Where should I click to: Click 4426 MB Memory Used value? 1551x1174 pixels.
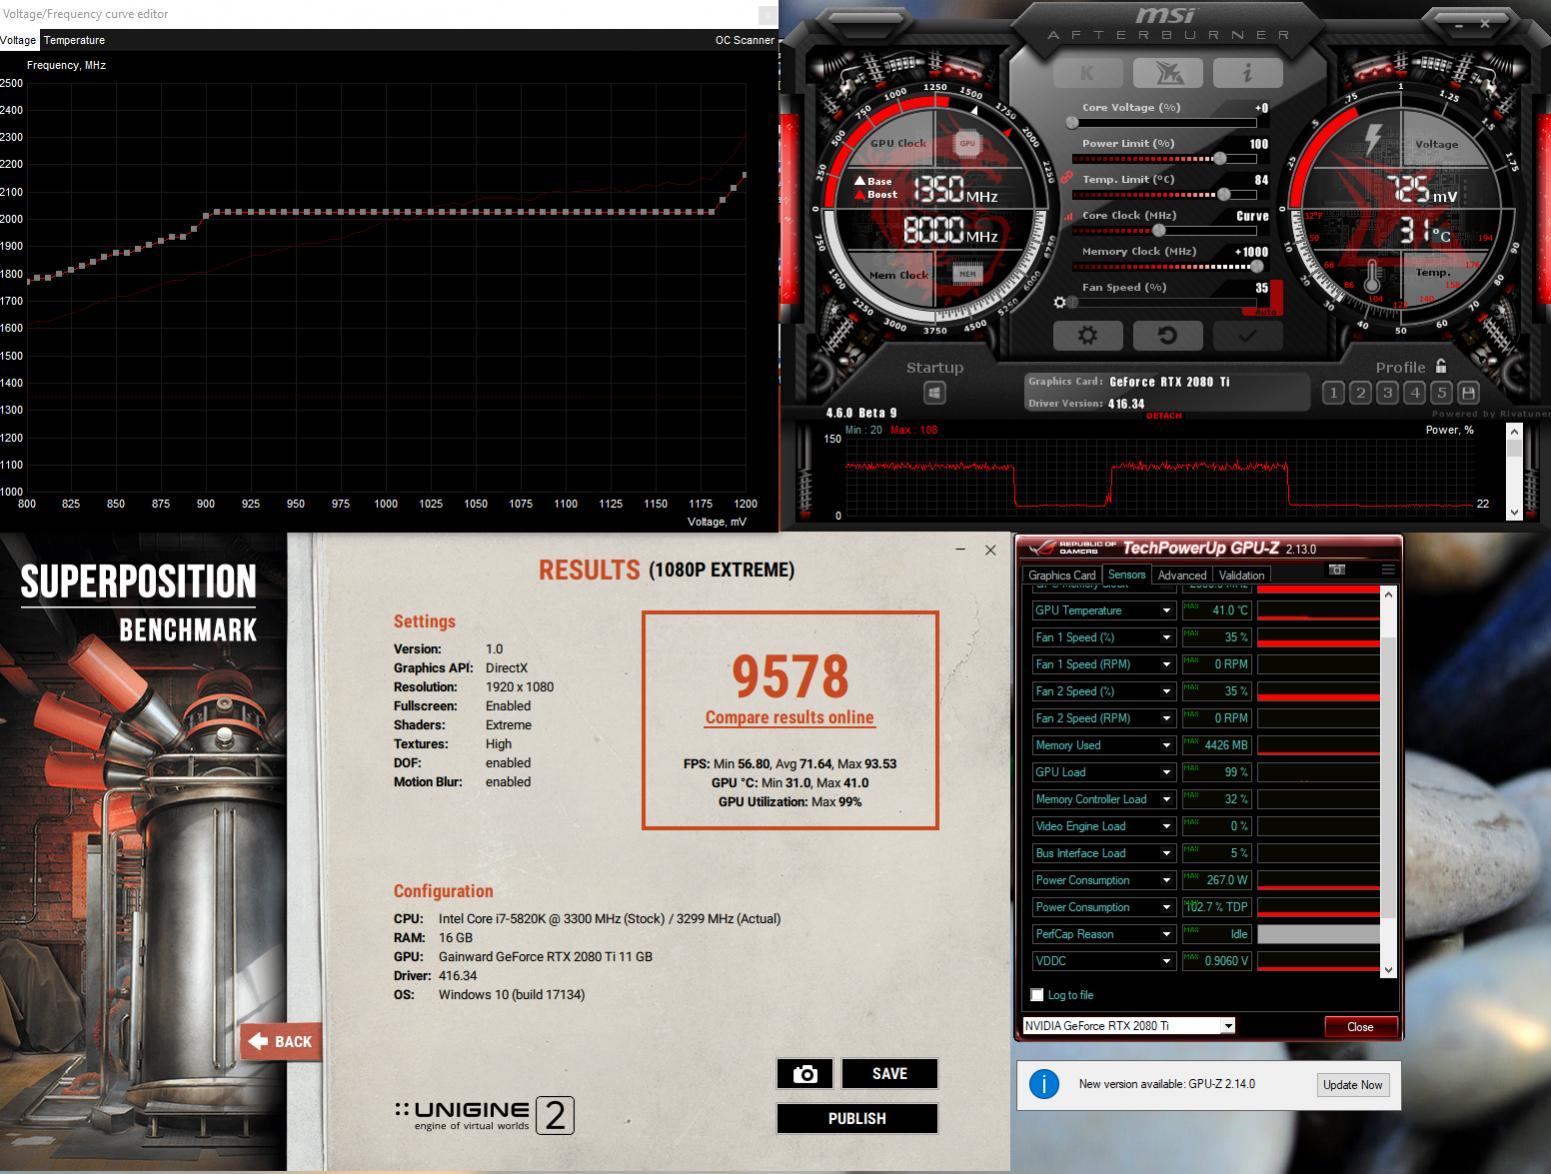(1217, 746)
